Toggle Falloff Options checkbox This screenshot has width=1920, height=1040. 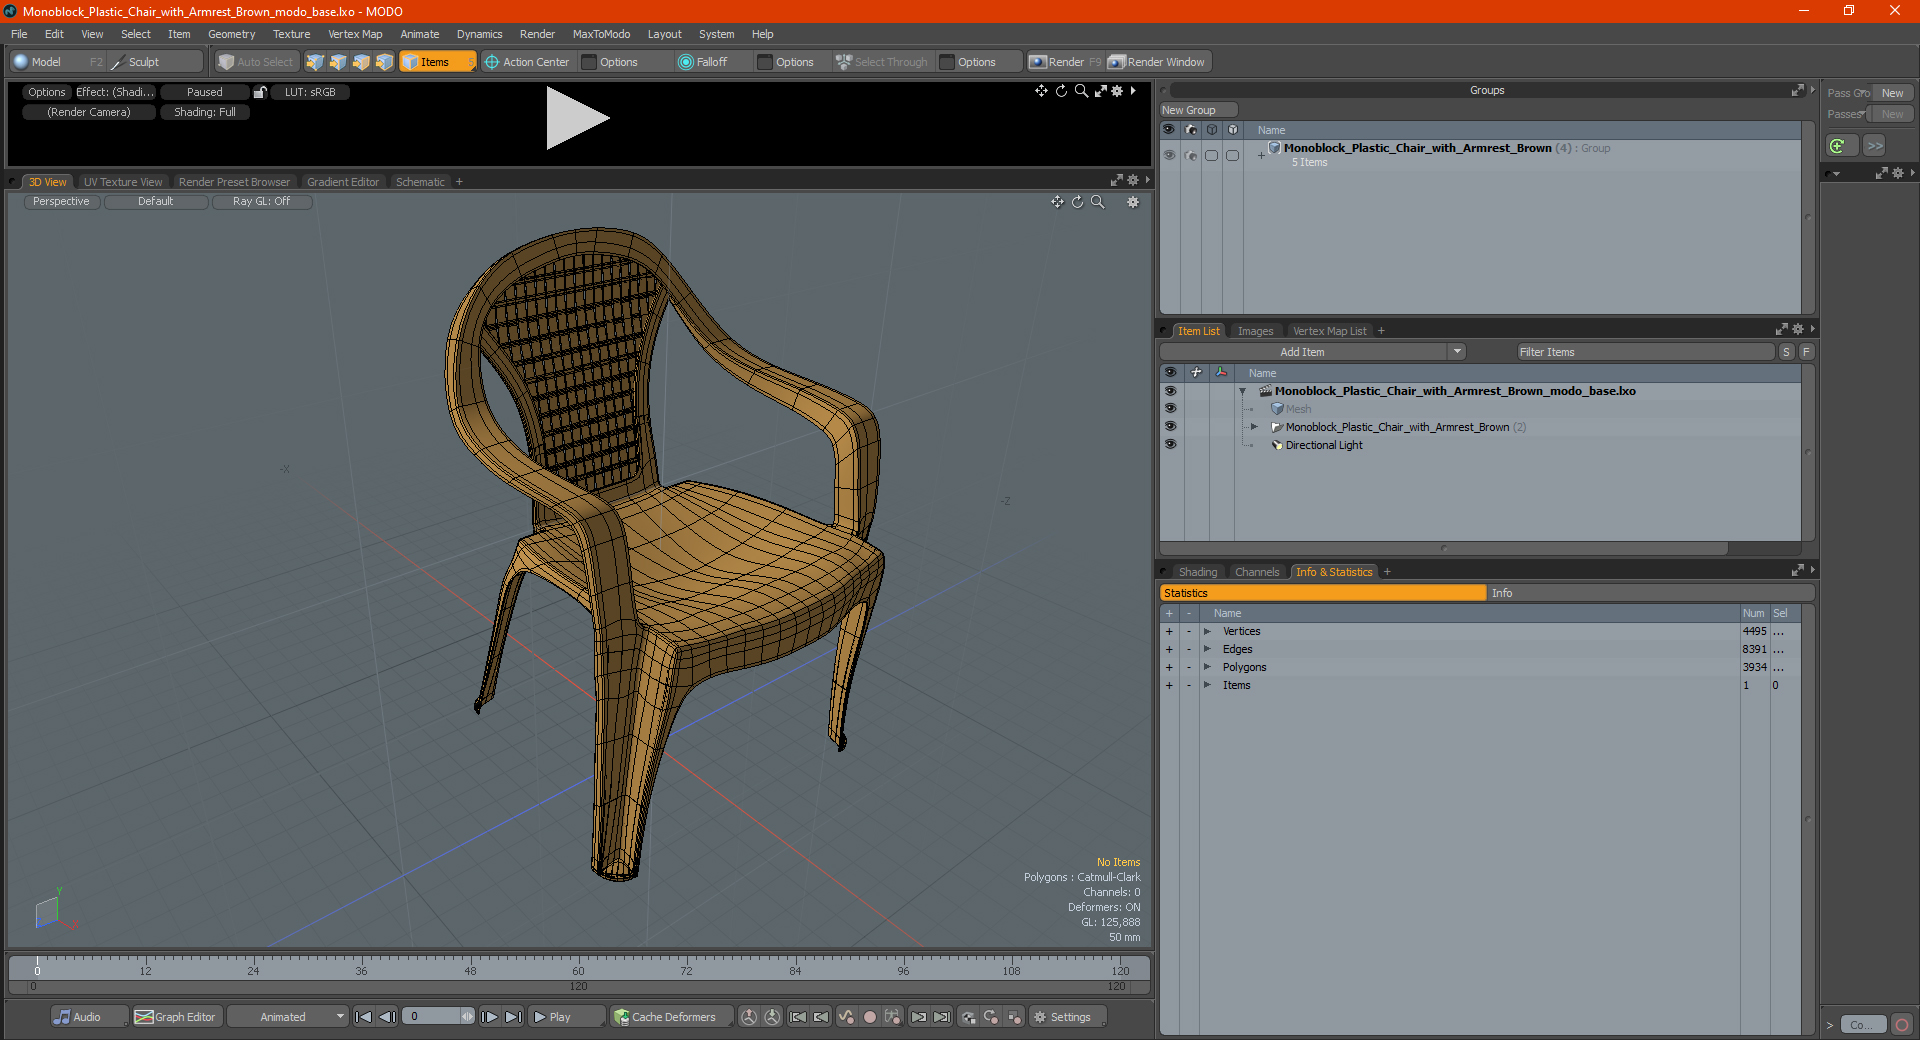[766, 62]
